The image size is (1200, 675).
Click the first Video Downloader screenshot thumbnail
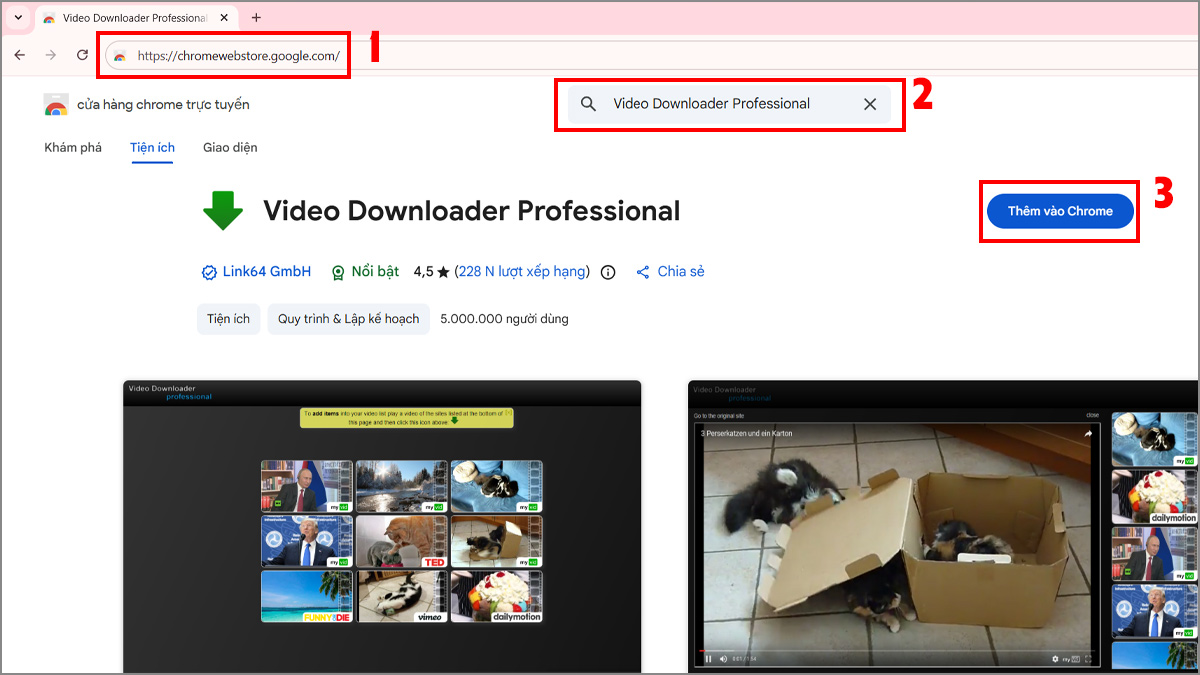tap(380, 525)
